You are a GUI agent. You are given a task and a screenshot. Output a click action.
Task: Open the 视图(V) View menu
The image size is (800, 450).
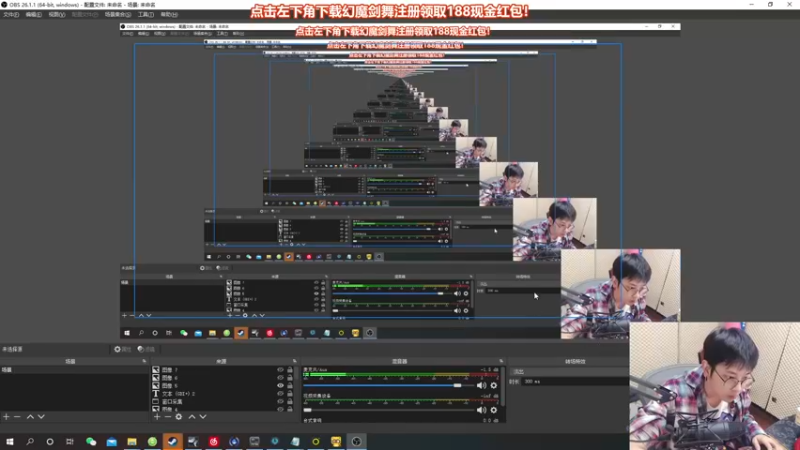56,14
